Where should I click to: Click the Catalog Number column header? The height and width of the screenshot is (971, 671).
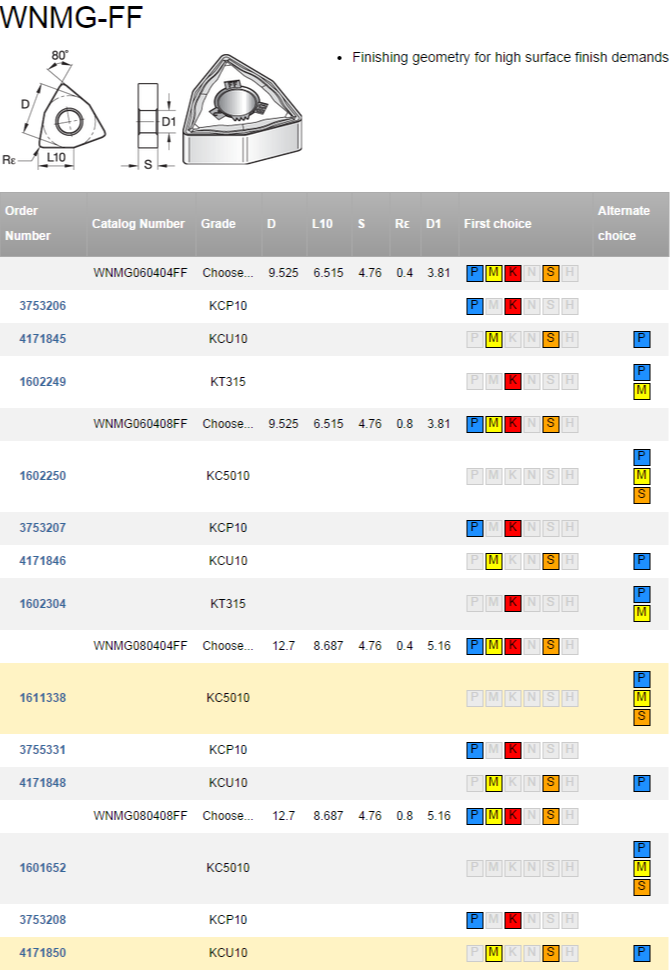(x=138, y=224)
